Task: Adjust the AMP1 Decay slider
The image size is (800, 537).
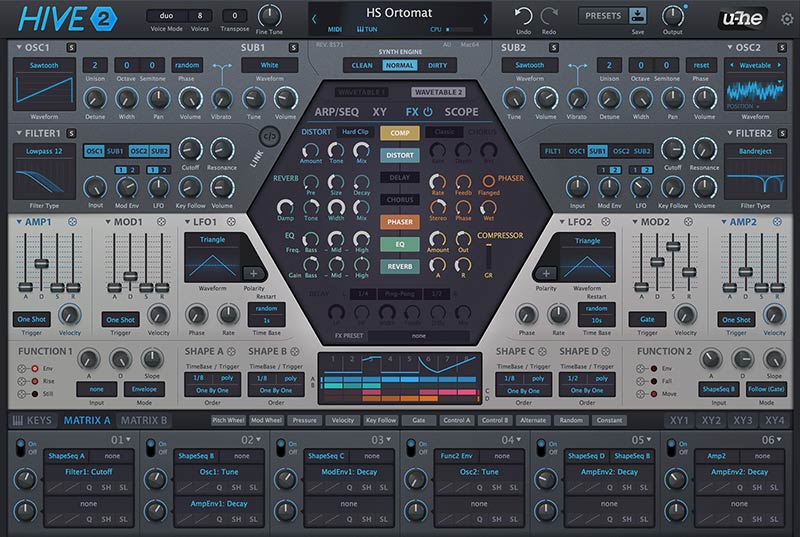Action: click(x=41, y=264)
